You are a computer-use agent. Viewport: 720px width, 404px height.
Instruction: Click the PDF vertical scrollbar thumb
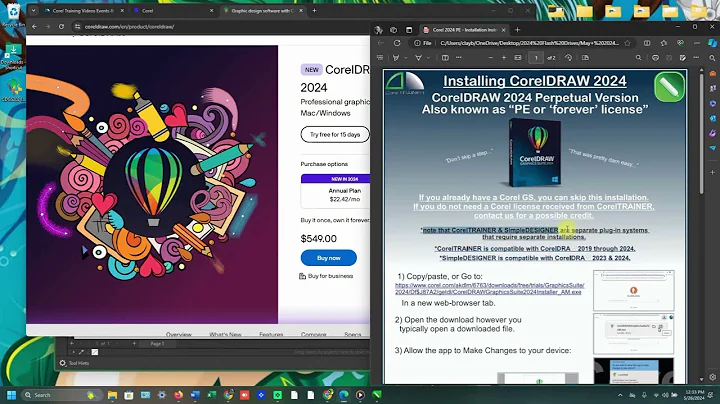[701, 133]
